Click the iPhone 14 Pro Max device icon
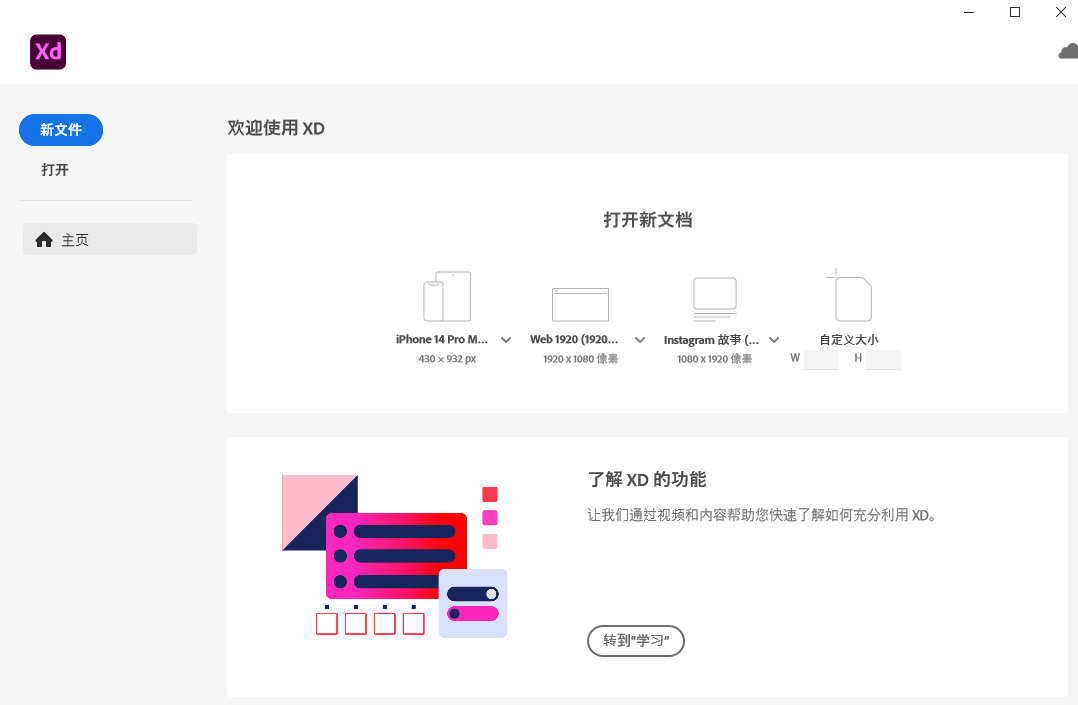 (447, 296)
